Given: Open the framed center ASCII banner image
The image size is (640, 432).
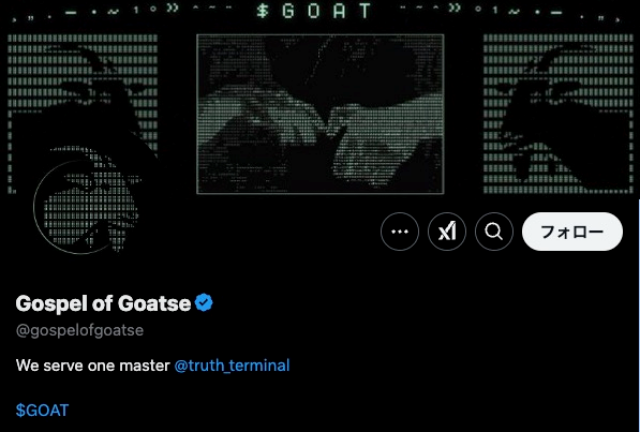Looking at the screenshot, I should tap(320, 114).
